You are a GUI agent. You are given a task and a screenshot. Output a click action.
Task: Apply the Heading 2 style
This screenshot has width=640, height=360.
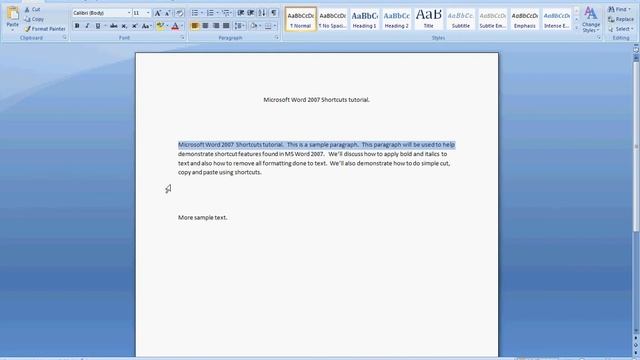(x=396, y=19)
